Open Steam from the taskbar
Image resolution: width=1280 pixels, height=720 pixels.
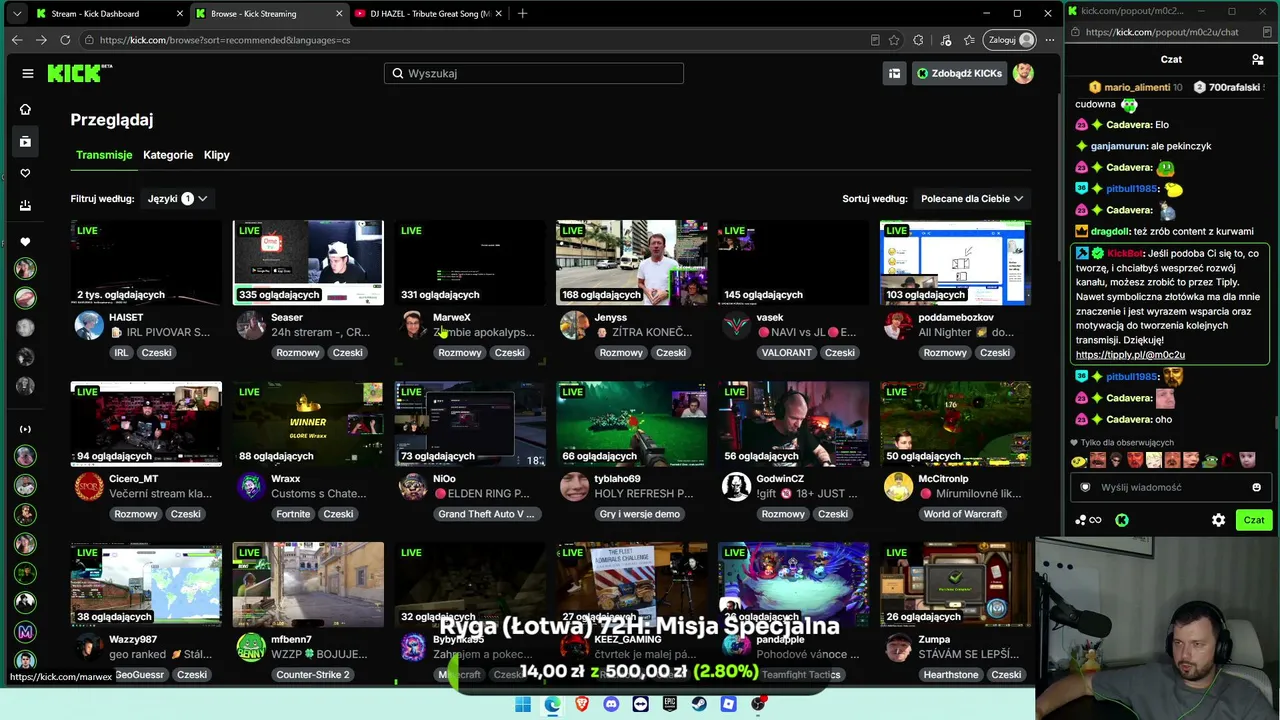tap(699, 704)
